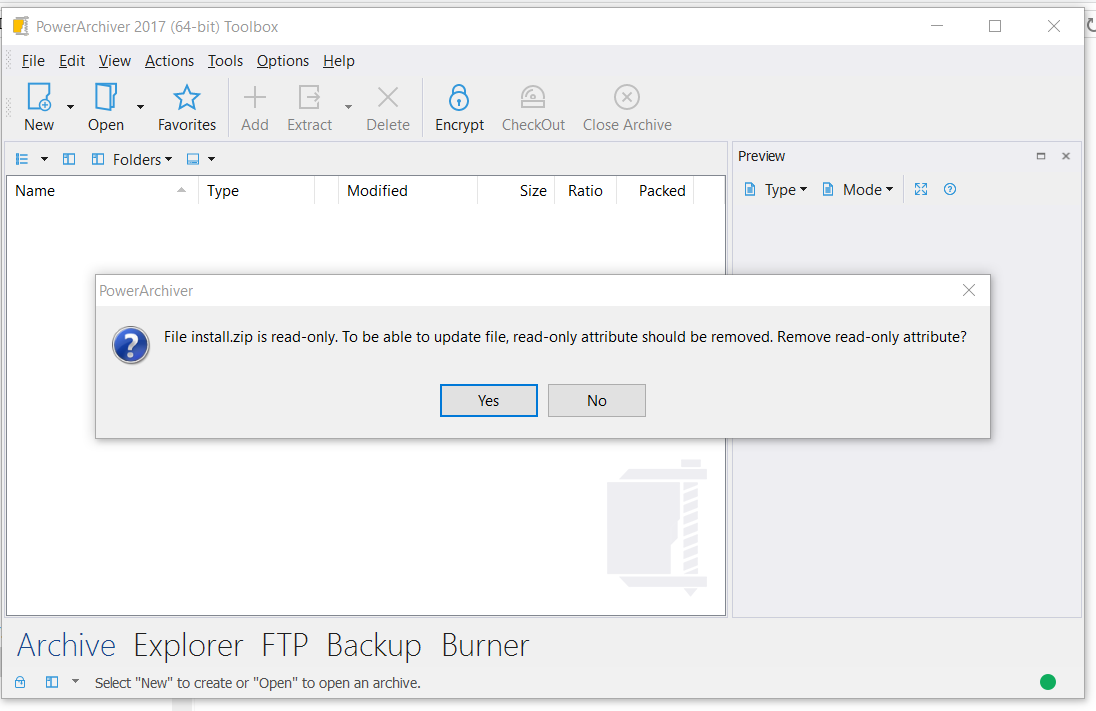
Task: Click the pane layout icon before Folders
Action: click(68, 159)
